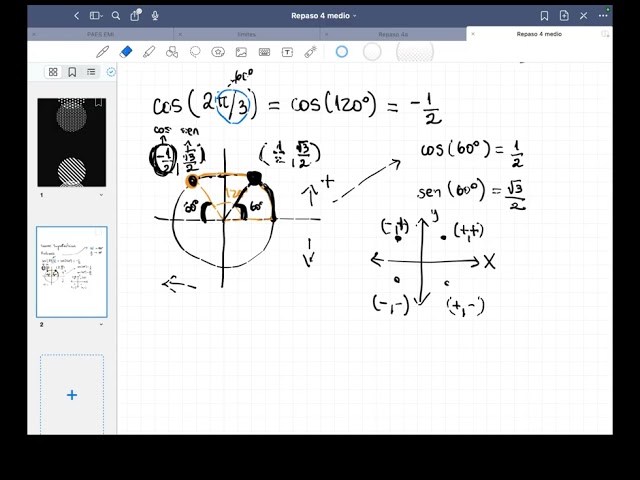This screenshot has height=480, width=640.
Task: Show outline list view in sidebar
Action: click(91, 72)
